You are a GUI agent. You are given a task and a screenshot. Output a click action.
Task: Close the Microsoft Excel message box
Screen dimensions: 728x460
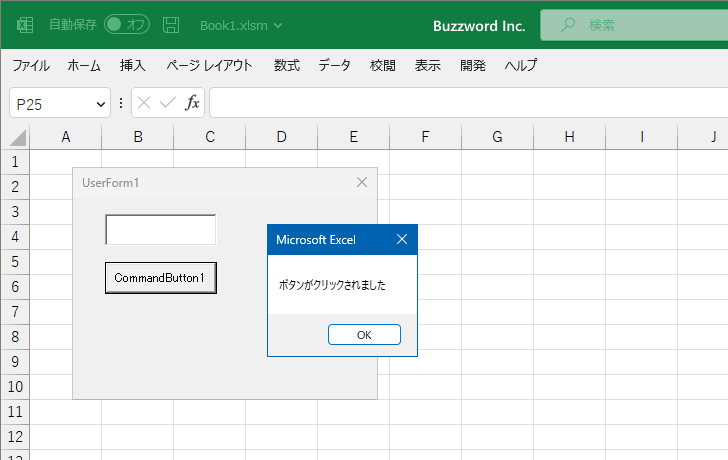[402, 240]
